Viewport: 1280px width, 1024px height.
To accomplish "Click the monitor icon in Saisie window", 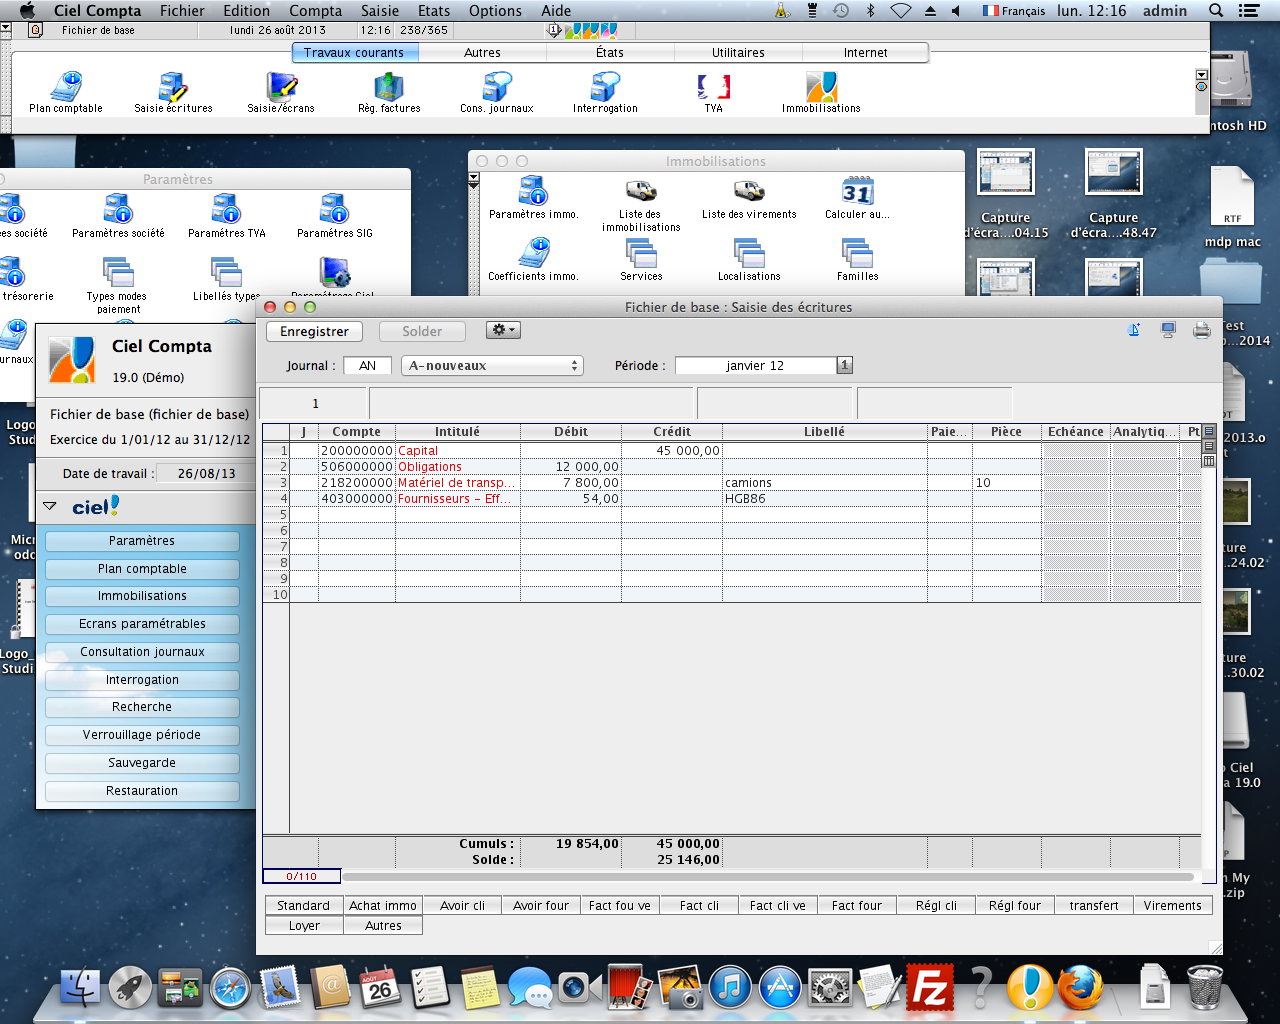I will click(x=1168, y=330).
